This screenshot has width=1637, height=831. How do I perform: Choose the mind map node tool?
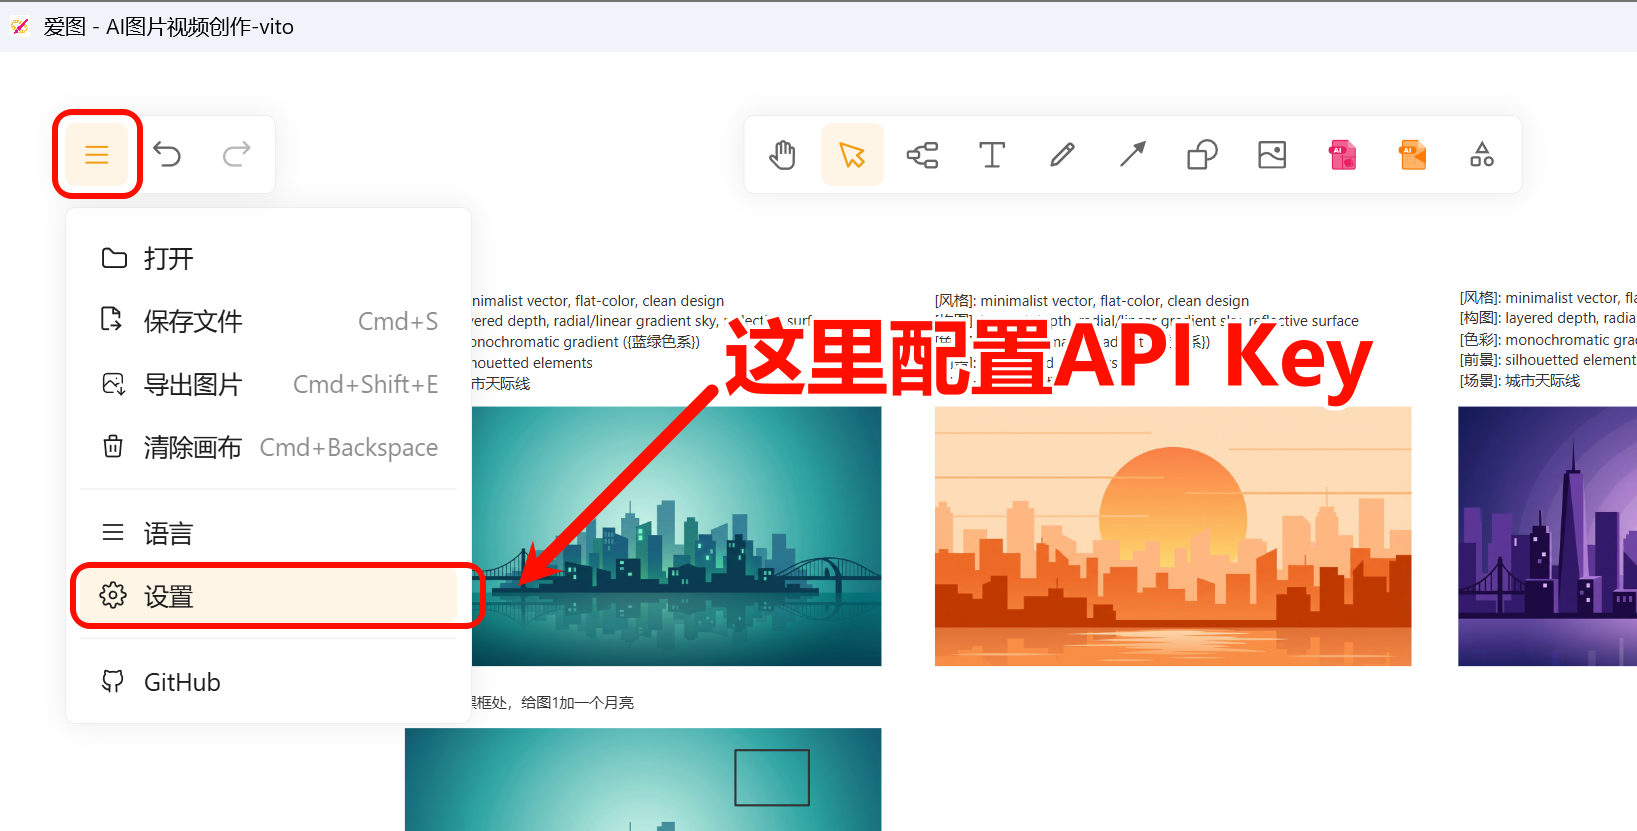922,155
